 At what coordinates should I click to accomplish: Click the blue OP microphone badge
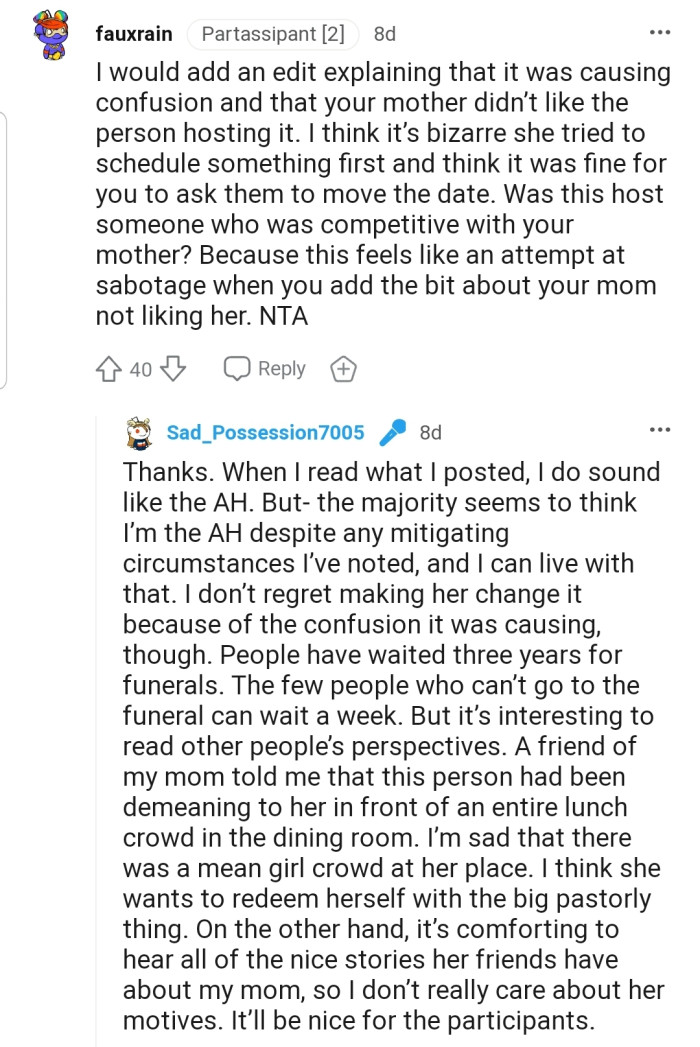tap(392, 431)
